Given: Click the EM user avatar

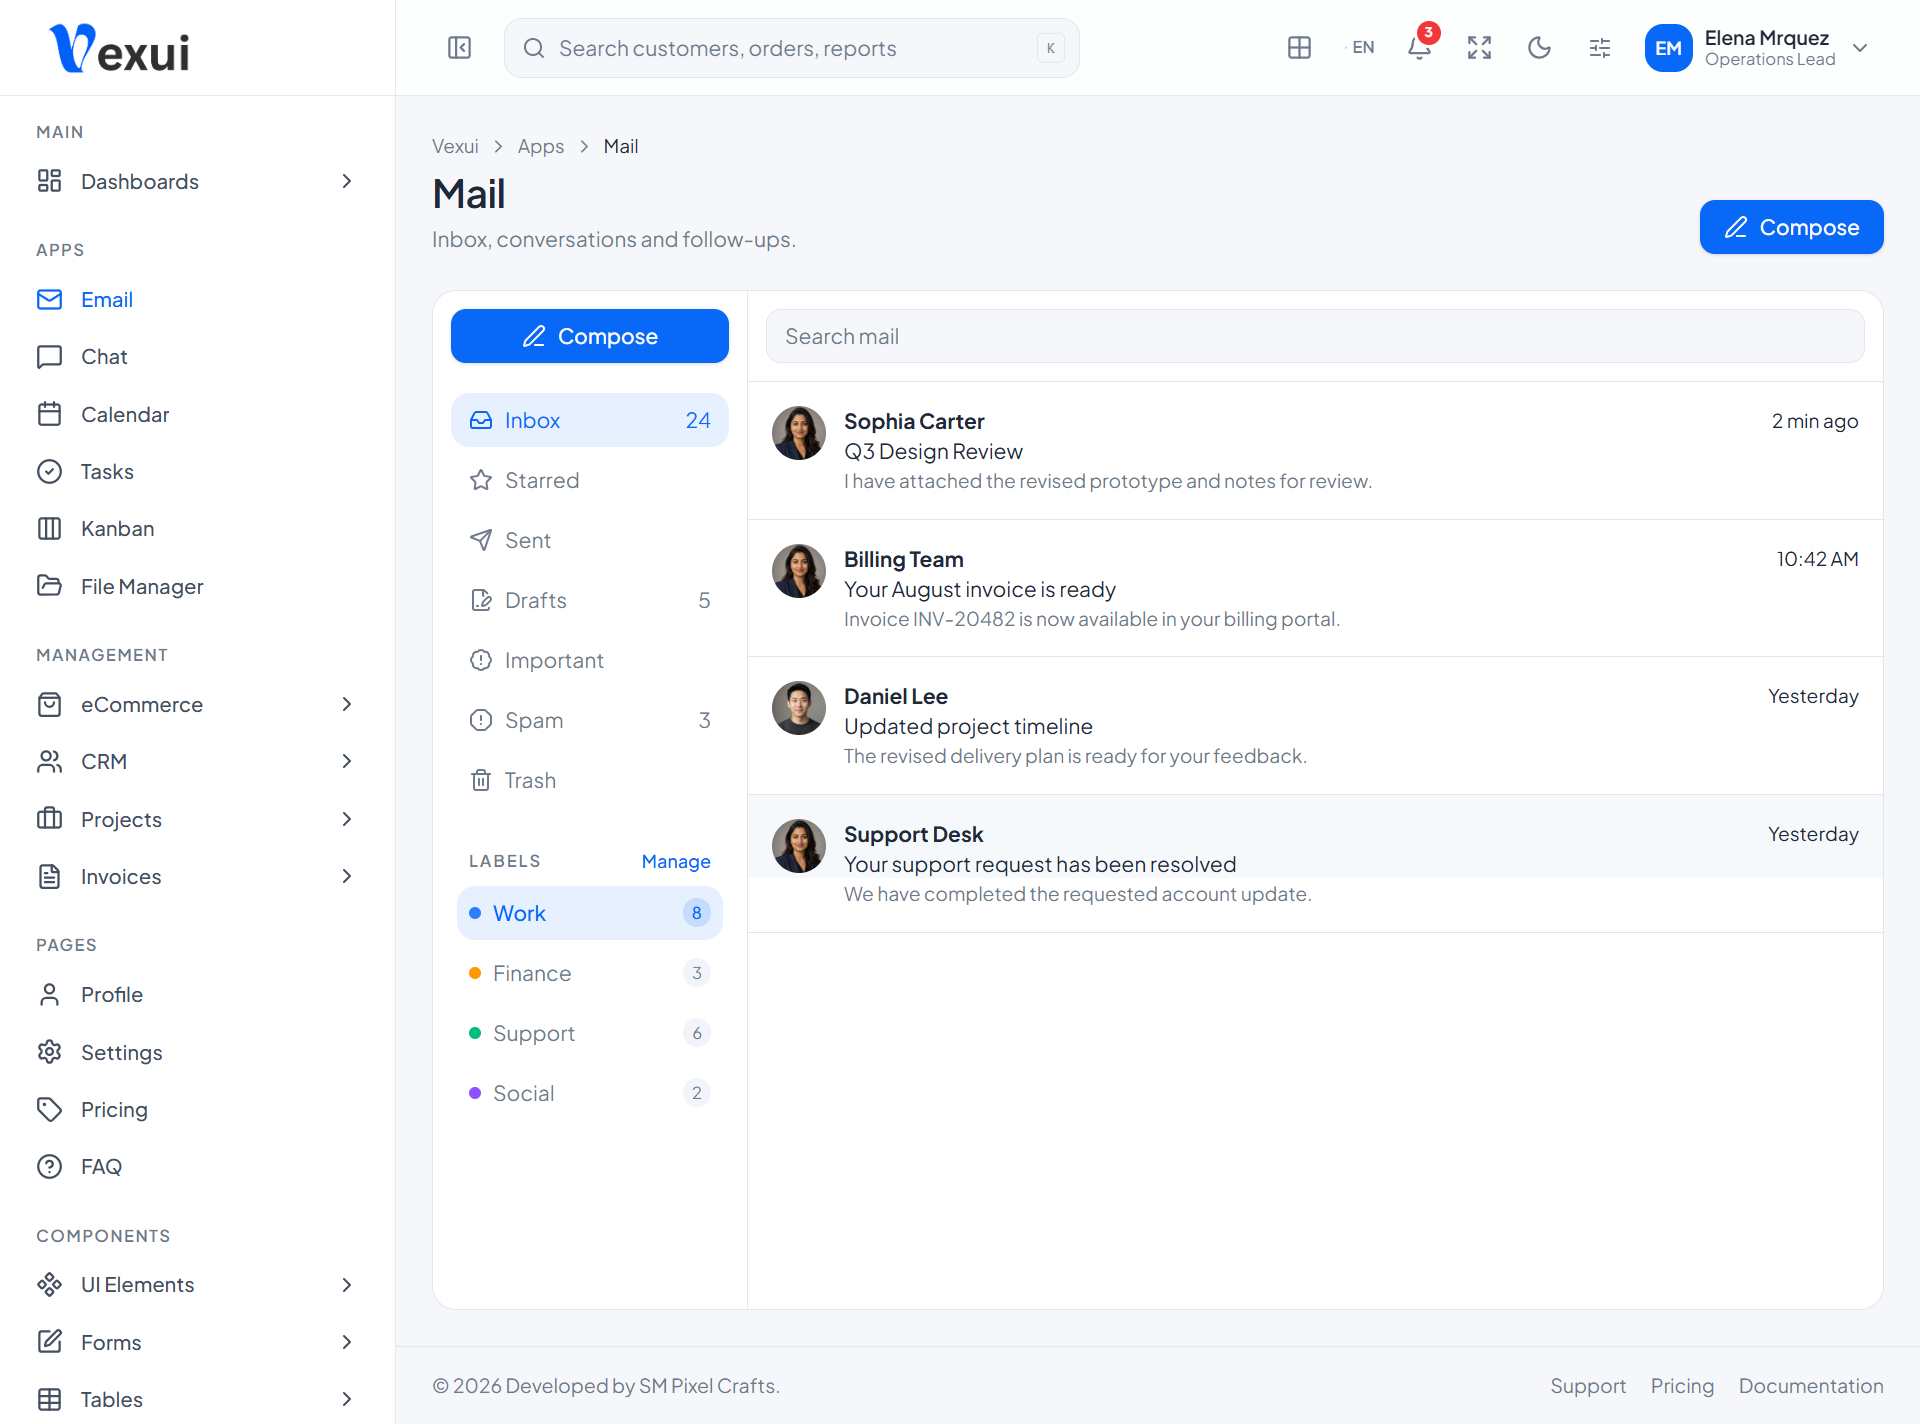Looking at the screenshot, I should [1668, 48].
